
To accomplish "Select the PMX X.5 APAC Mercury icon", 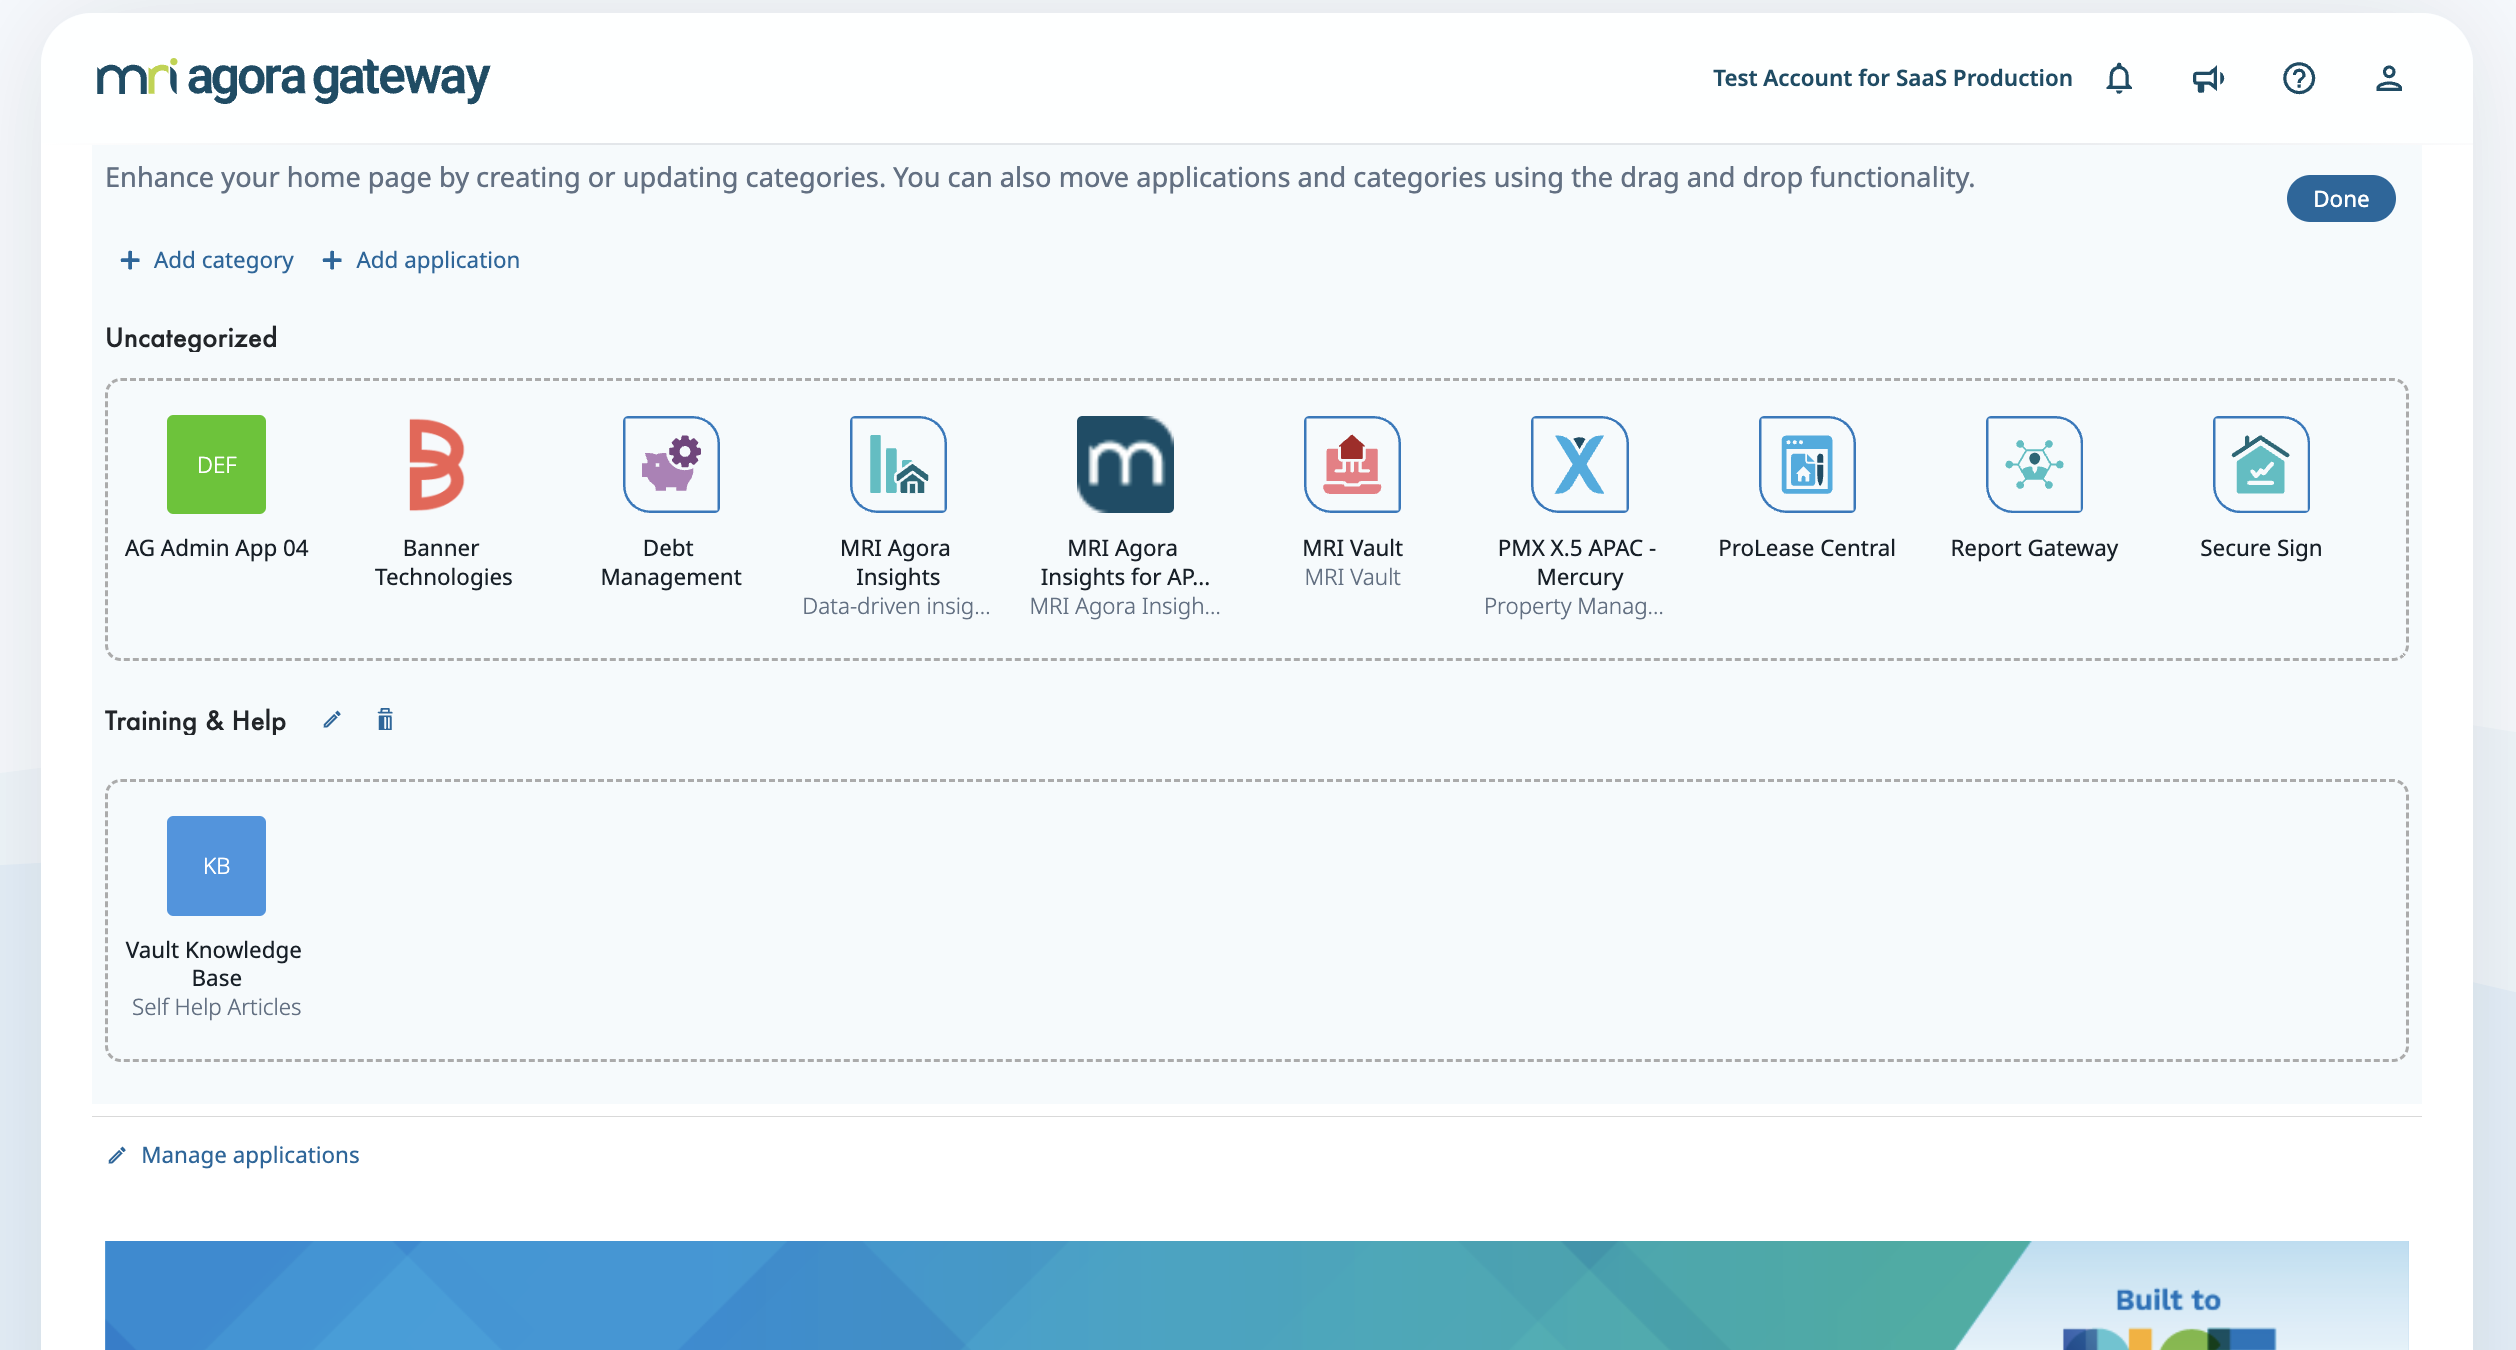I will [1580, 464].
